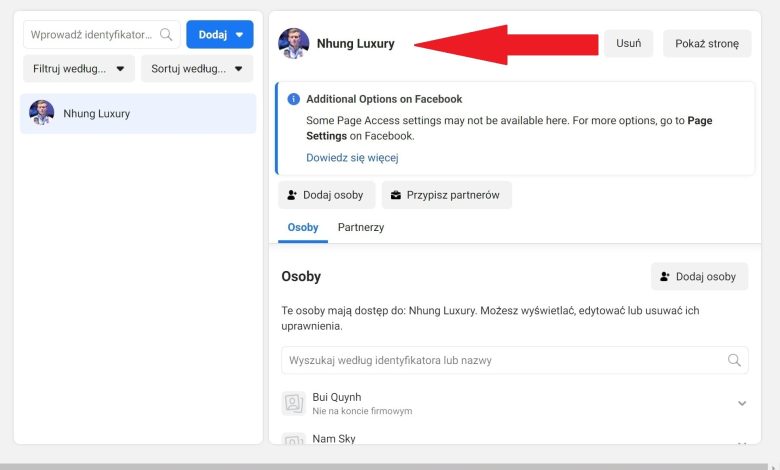Click Nhung Luxury avatar in the left list
The width and height of the screenshot is (780, 470).
pos(41,112)
